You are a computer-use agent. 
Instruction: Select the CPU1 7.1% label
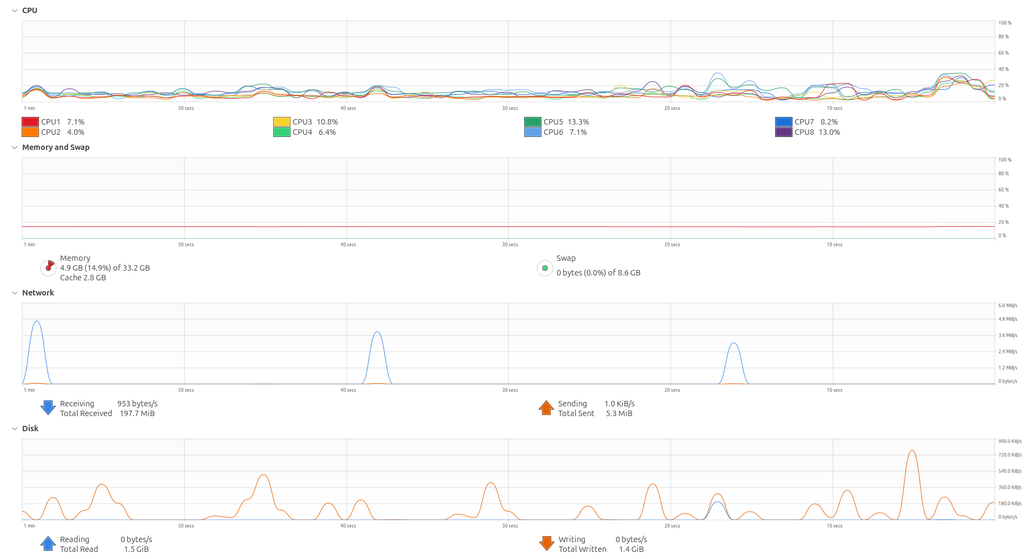point(63,122)
